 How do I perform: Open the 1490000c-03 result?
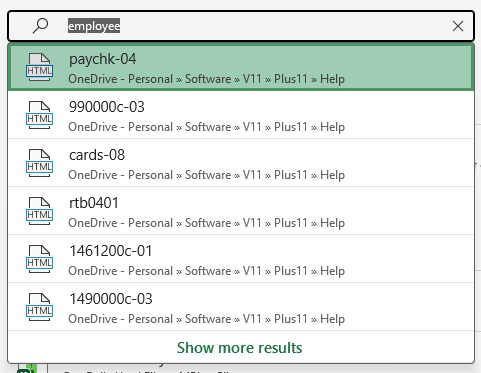pyautogui.click(x=241, y=307)
